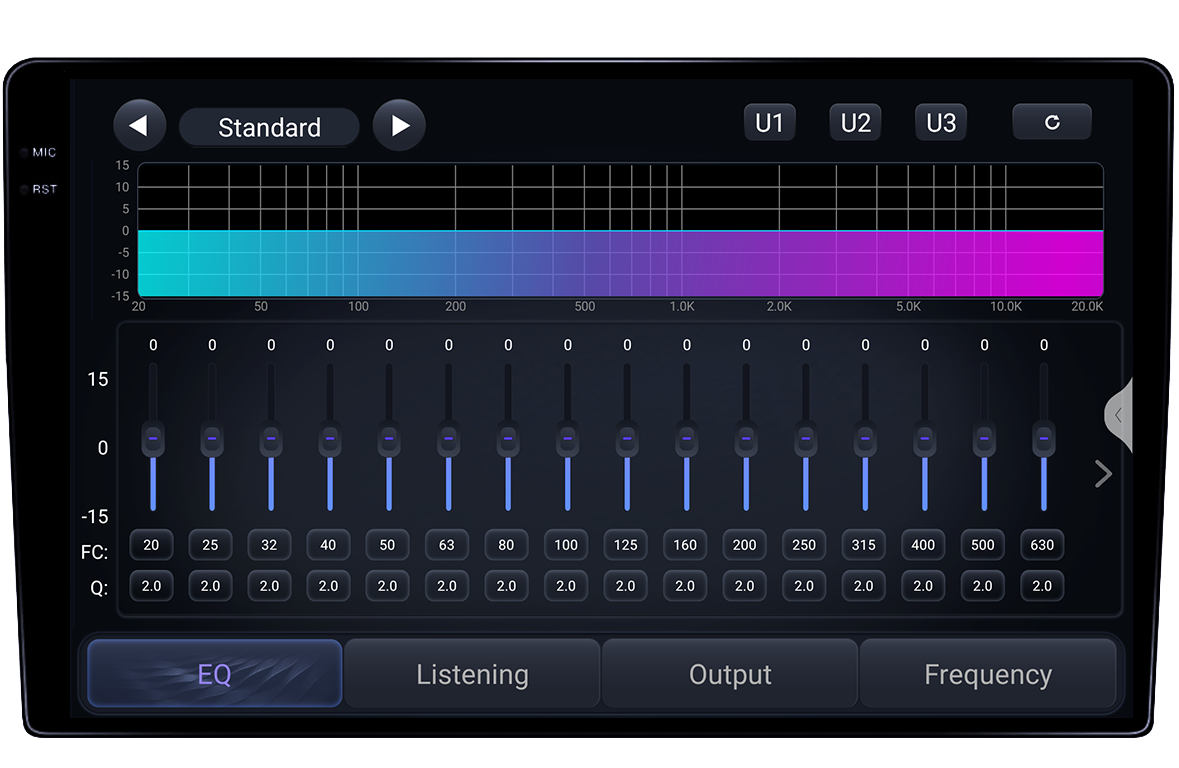Click the RST pinhole on the bezel
The width and height of the screenshot is (1179, 768).
[x=24, y=189]
